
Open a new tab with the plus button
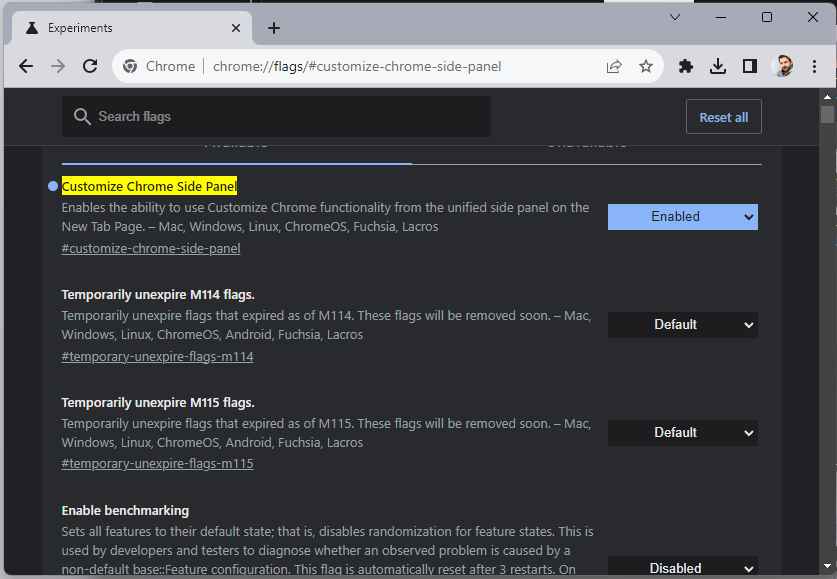coord(274,28)
